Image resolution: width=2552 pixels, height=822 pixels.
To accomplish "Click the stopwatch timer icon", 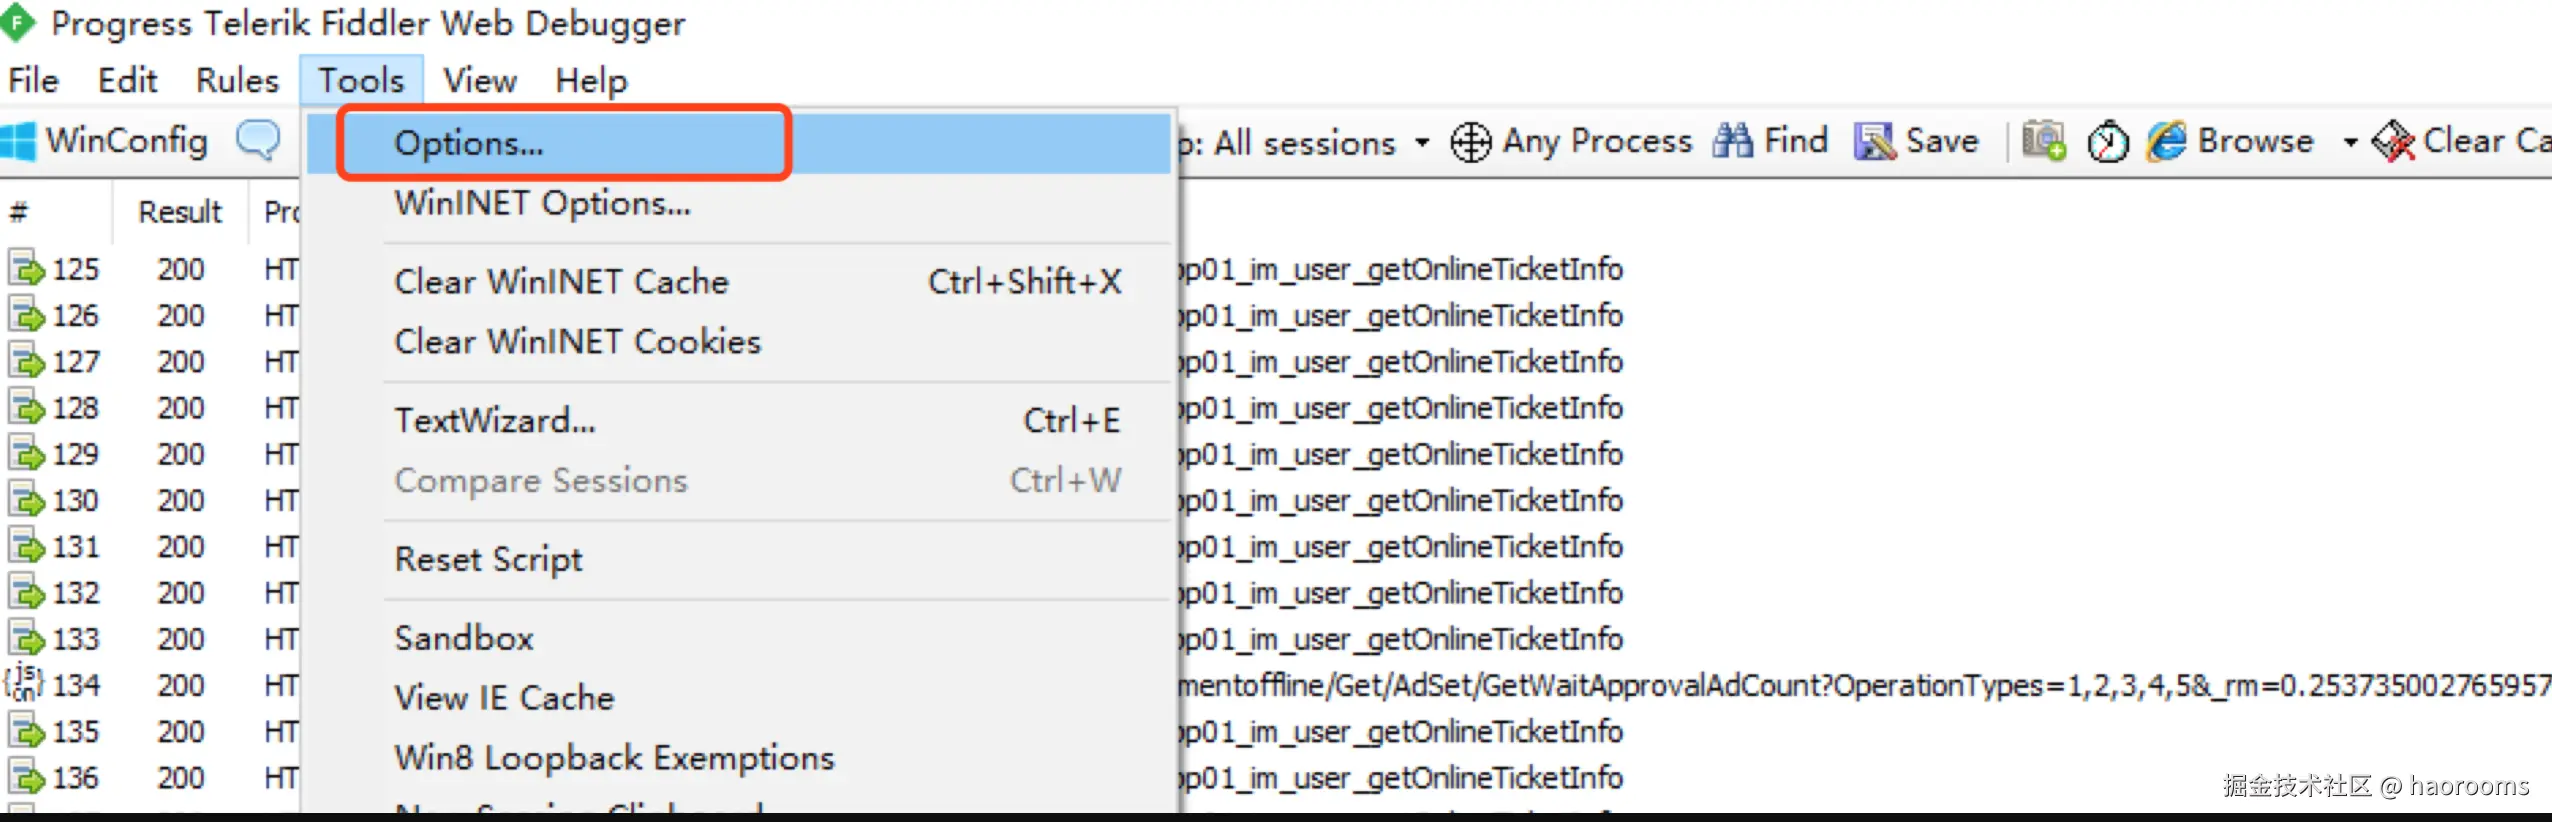I will (2107, 141).
